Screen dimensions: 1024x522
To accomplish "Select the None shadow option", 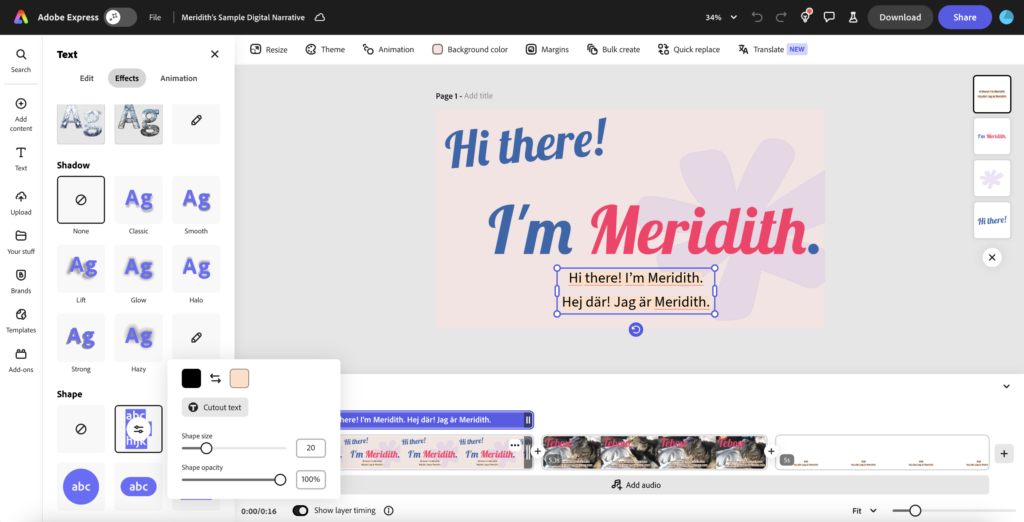I will click(81, 200).
